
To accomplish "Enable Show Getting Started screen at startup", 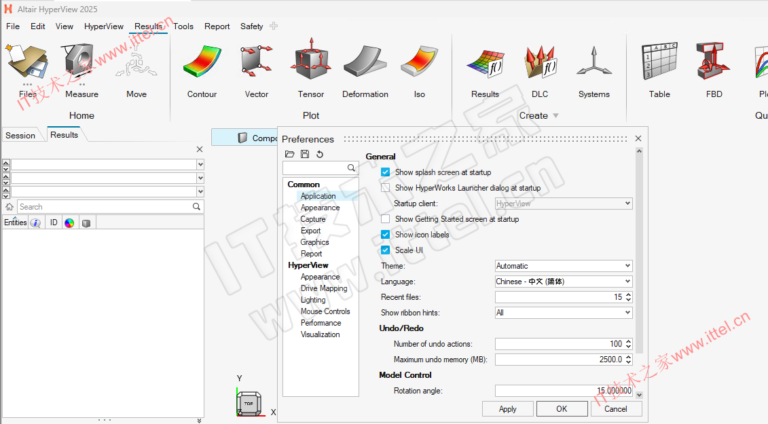I will [x=386, y=219].
